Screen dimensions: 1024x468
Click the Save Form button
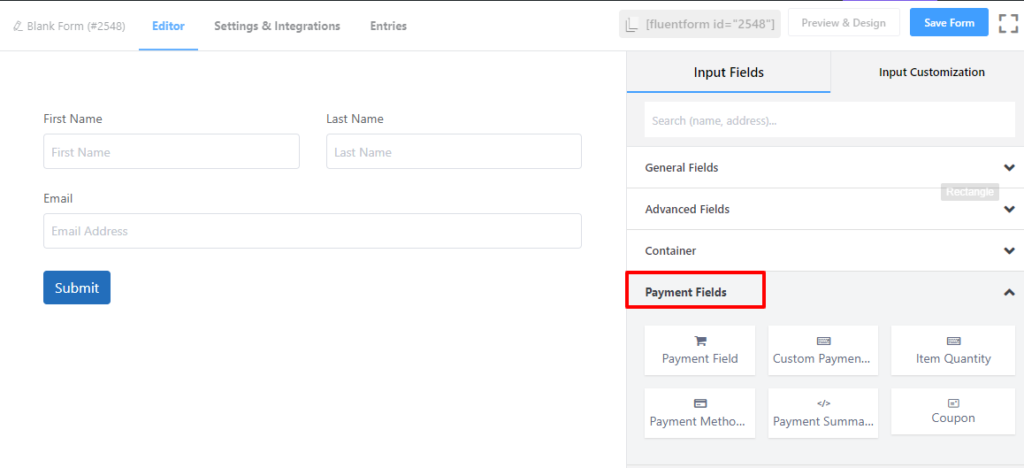[949, 23]
